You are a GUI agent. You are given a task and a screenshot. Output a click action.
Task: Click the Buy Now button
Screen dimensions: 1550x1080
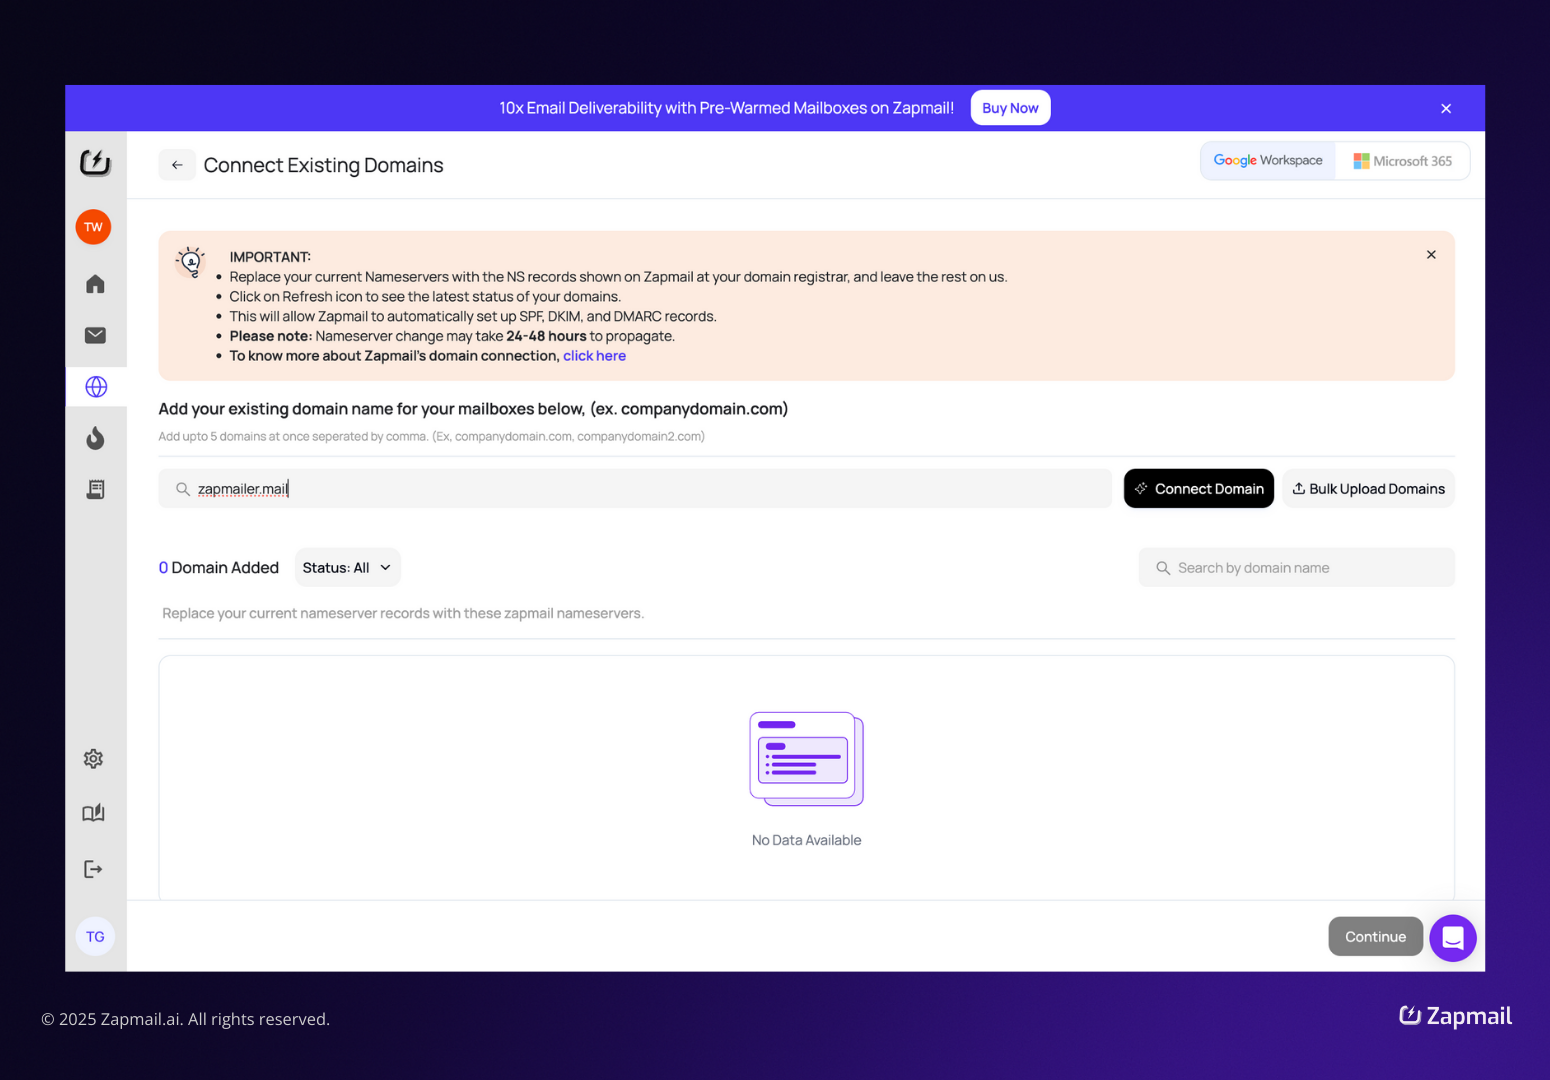[1010, 108]
